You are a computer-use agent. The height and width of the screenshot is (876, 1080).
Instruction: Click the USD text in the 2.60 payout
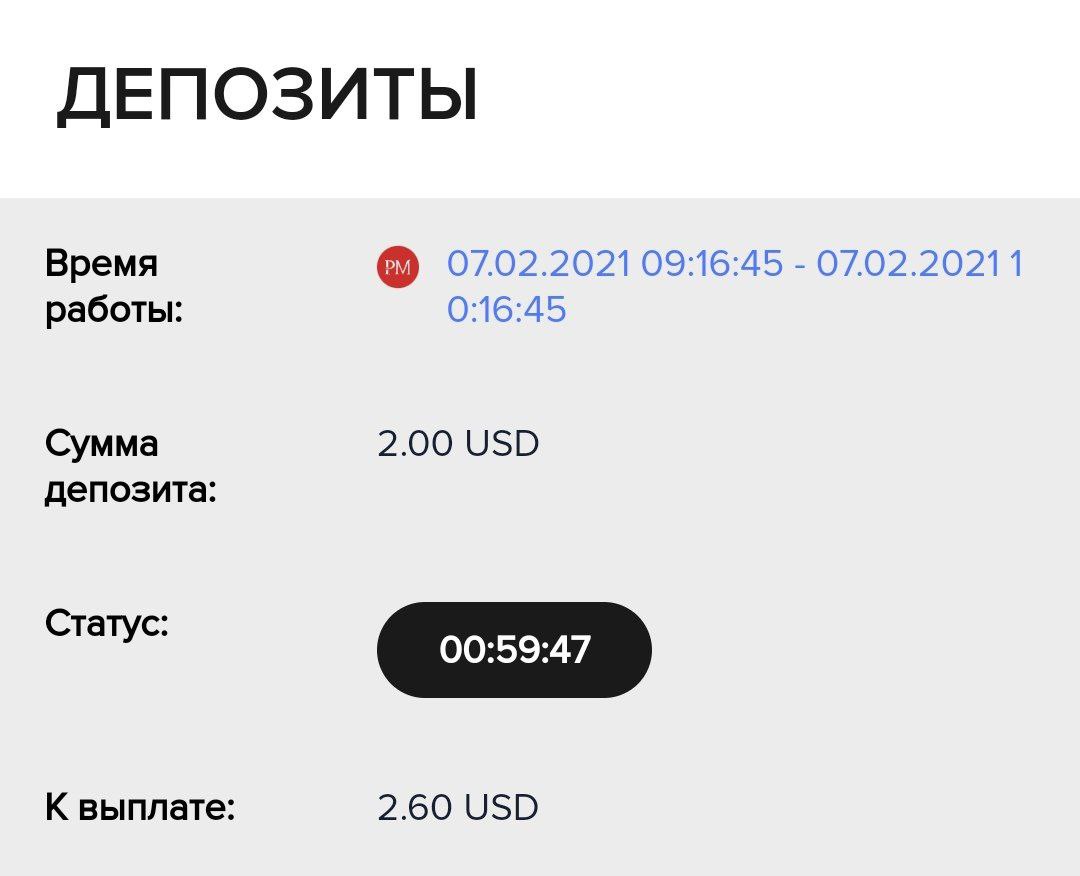point(501,807)
